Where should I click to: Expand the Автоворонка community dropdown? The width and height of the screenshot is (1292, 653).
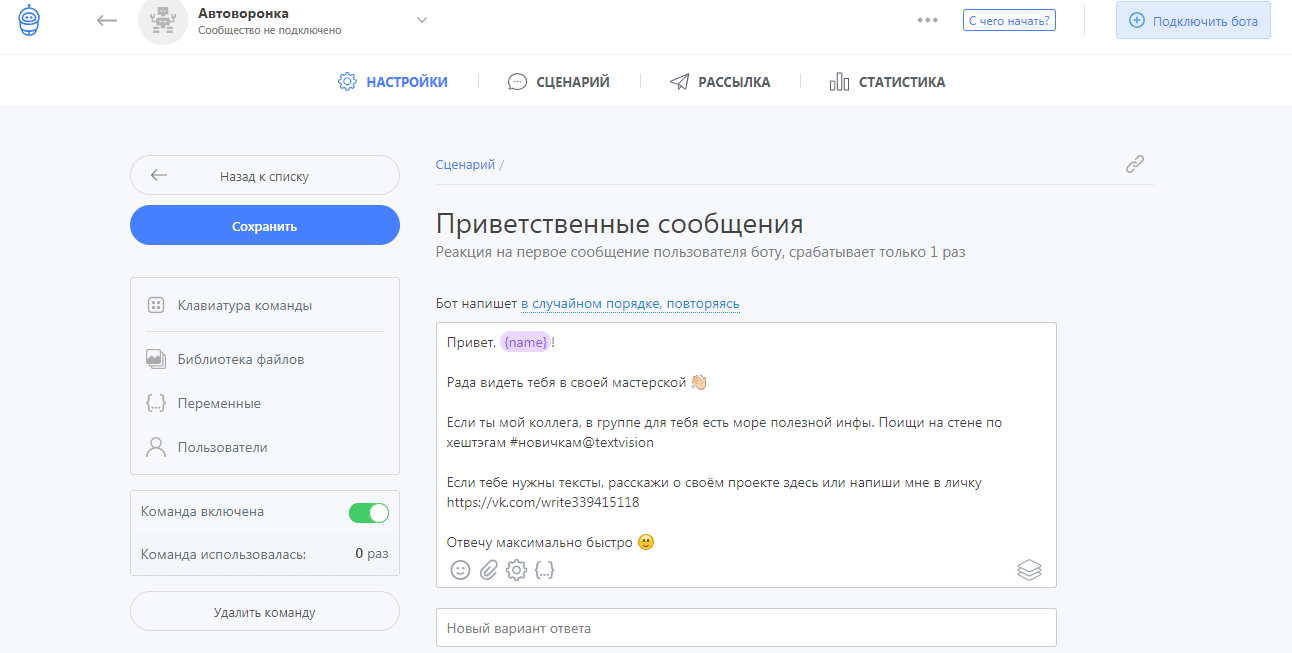pos(421,18)
